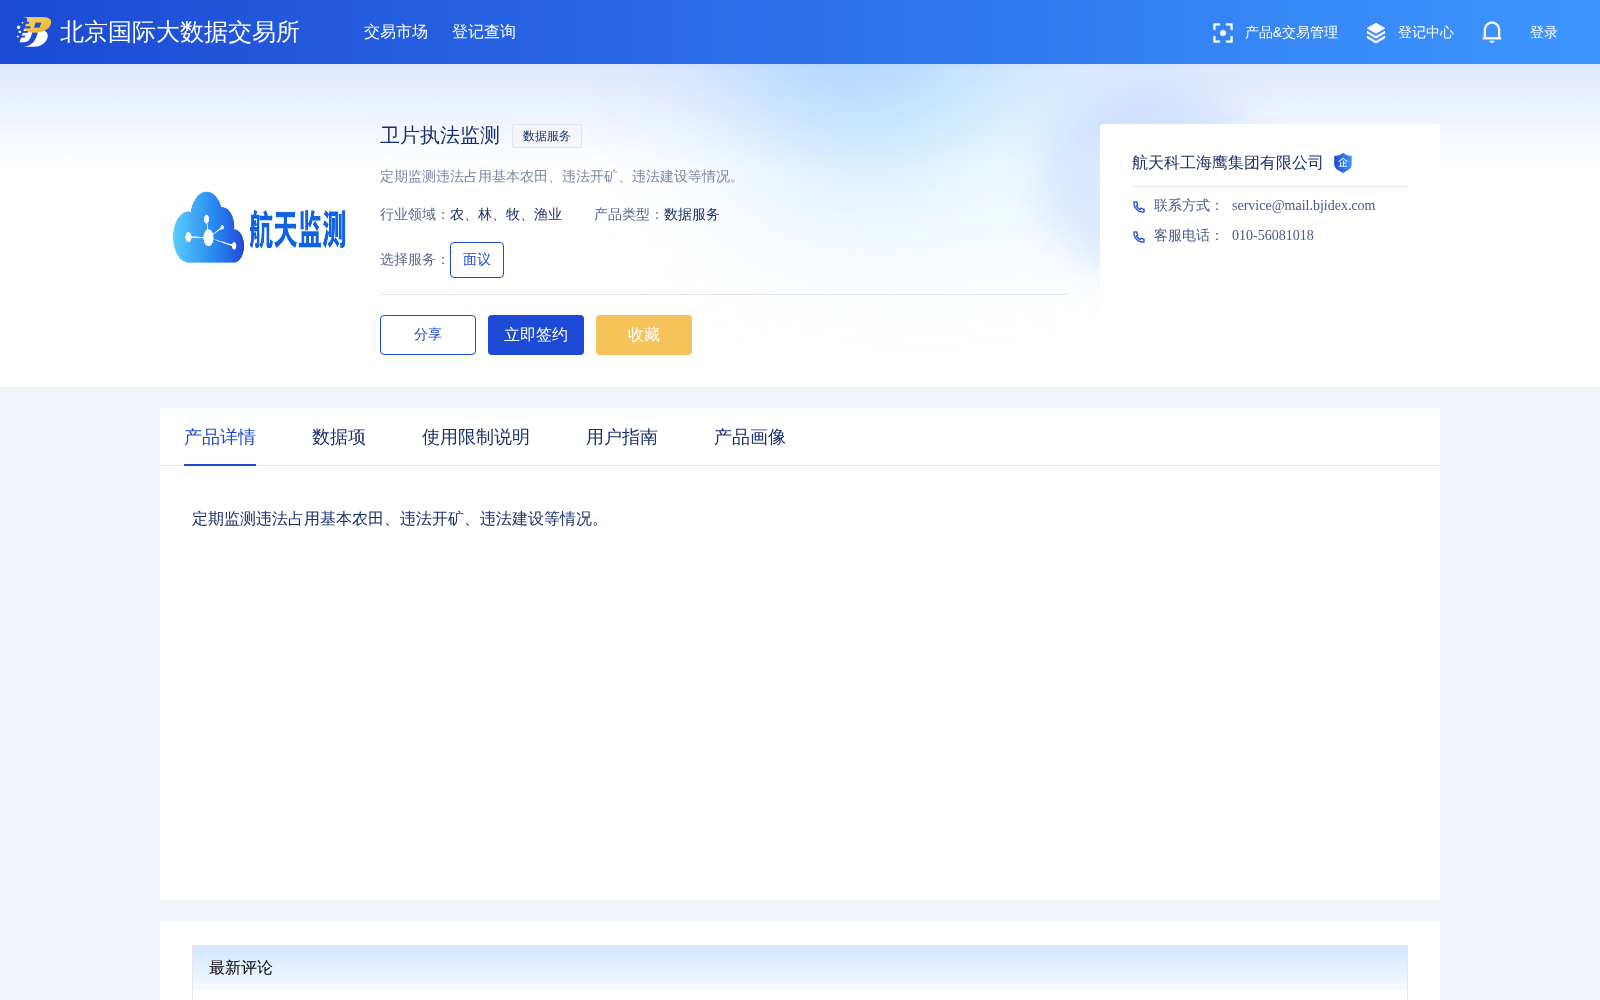Image resolution: width=1600 pixels, height=1000 pixels.
Task: Select the 面议 service option
Action: (477, 260)
